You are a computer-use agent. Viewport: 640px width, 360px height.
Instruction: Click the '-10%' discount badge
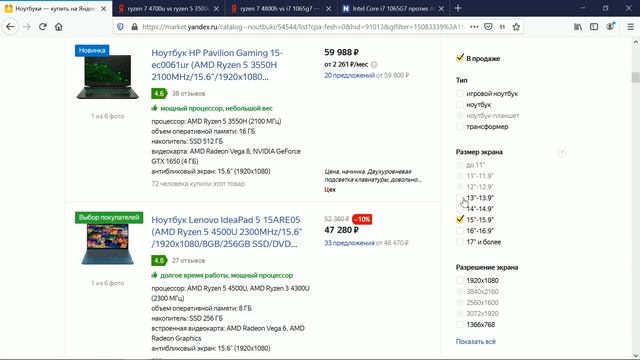362,219
